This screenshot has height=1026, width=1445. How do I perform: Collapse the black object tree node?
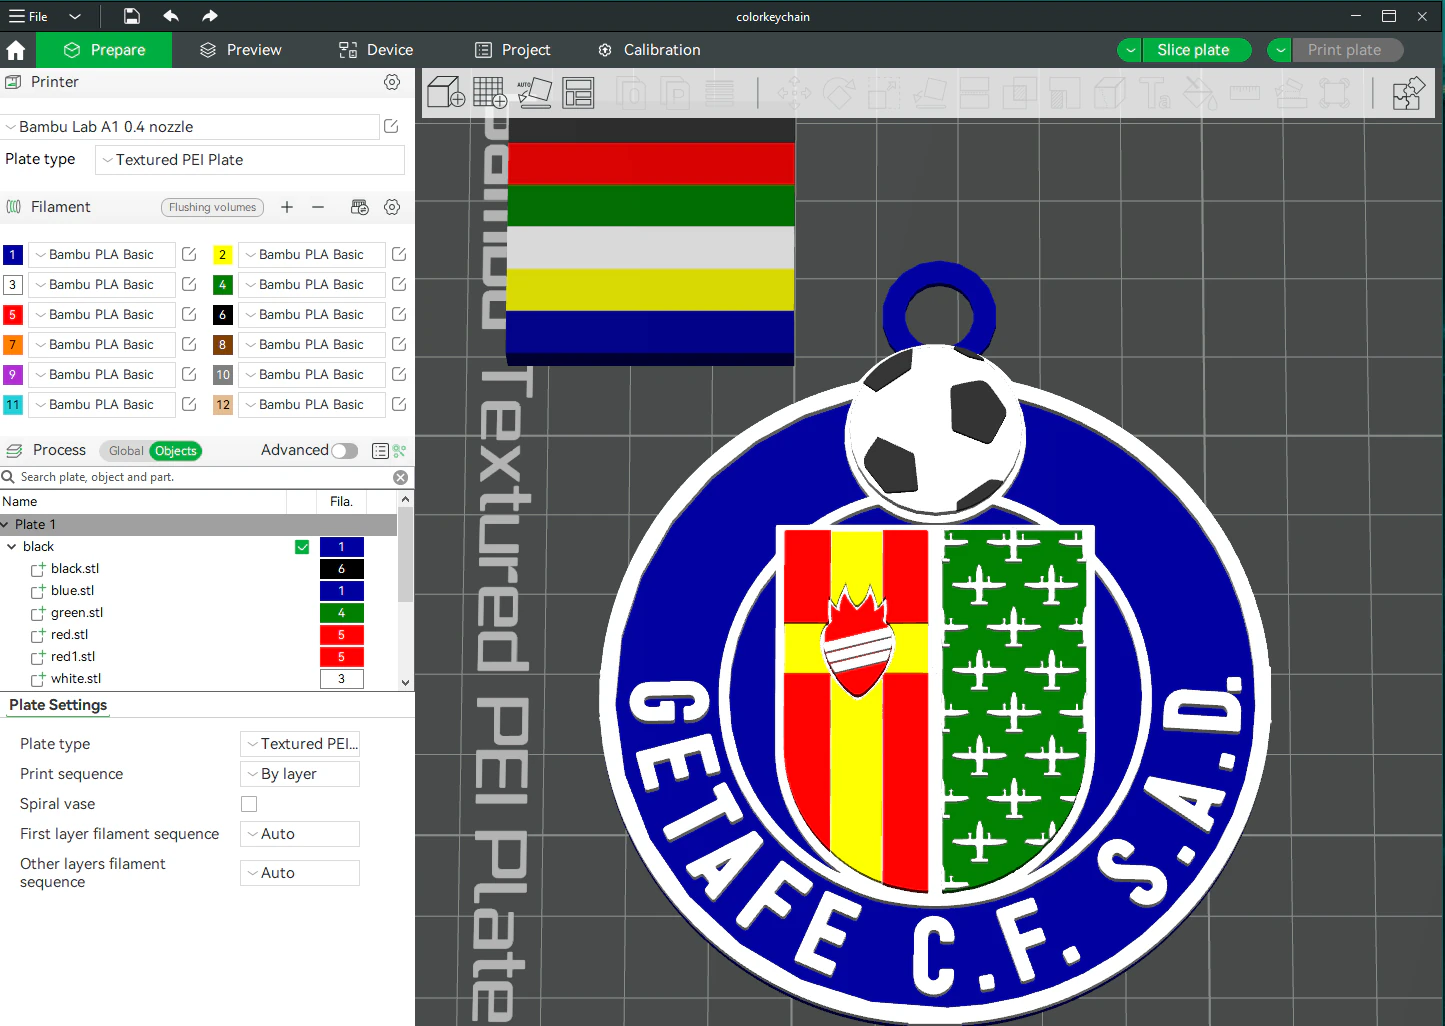point(12,547)
